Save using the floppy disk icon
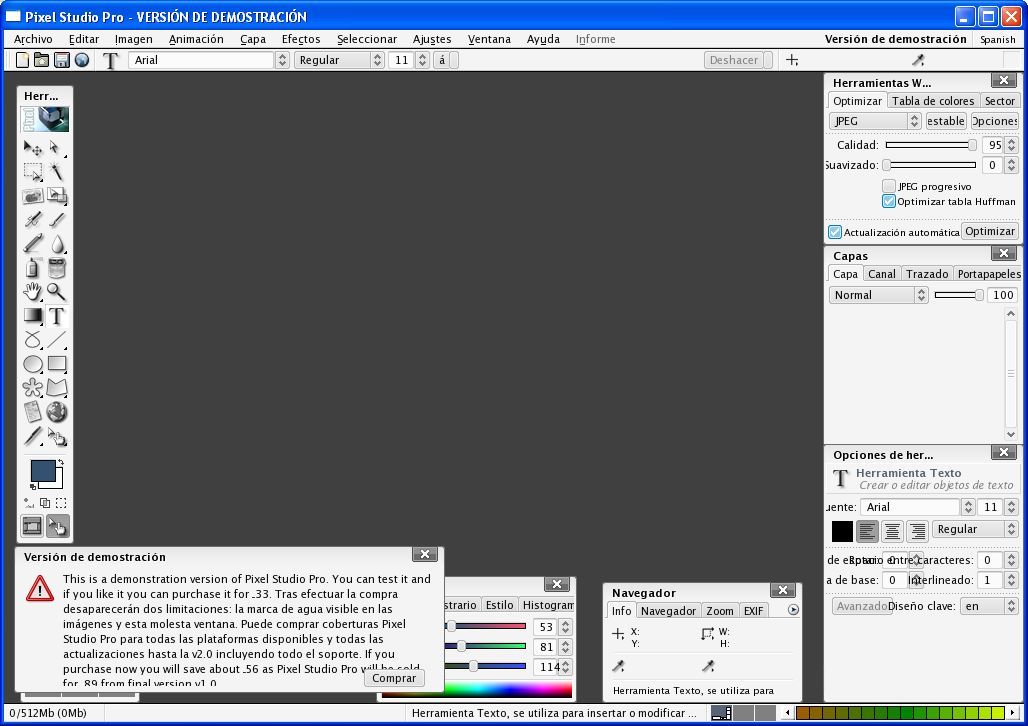 62,60
